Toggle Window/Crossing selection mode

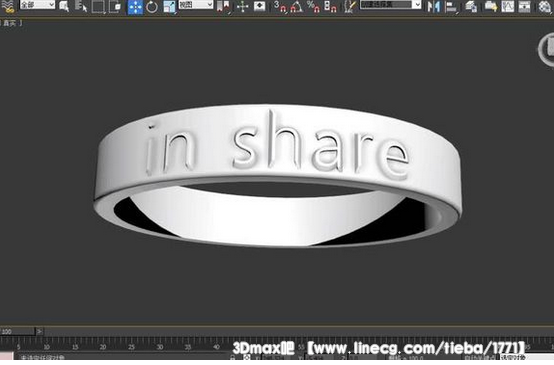pyautogui.click(x=115, y=7)
